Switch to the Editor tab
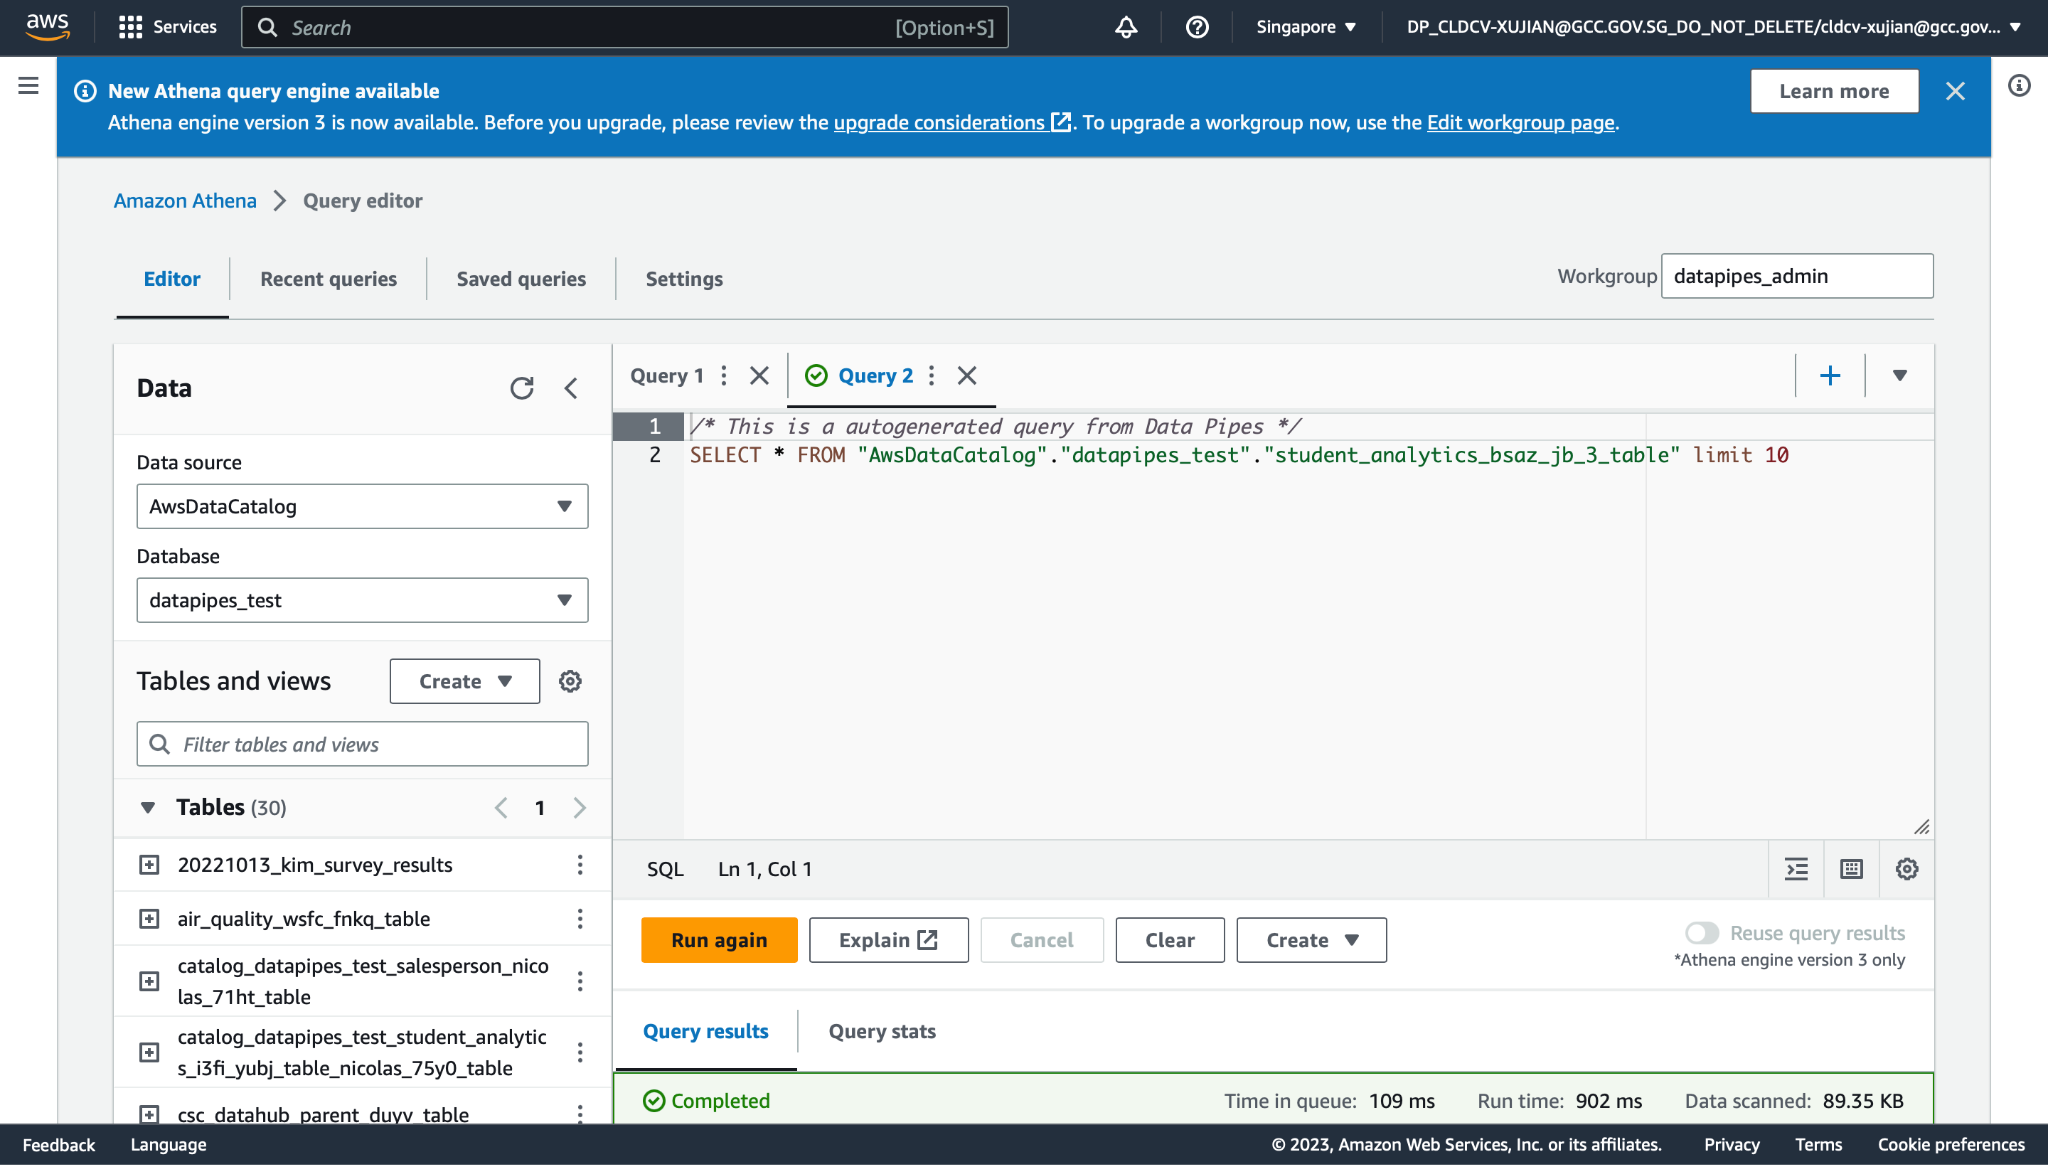 172,279
